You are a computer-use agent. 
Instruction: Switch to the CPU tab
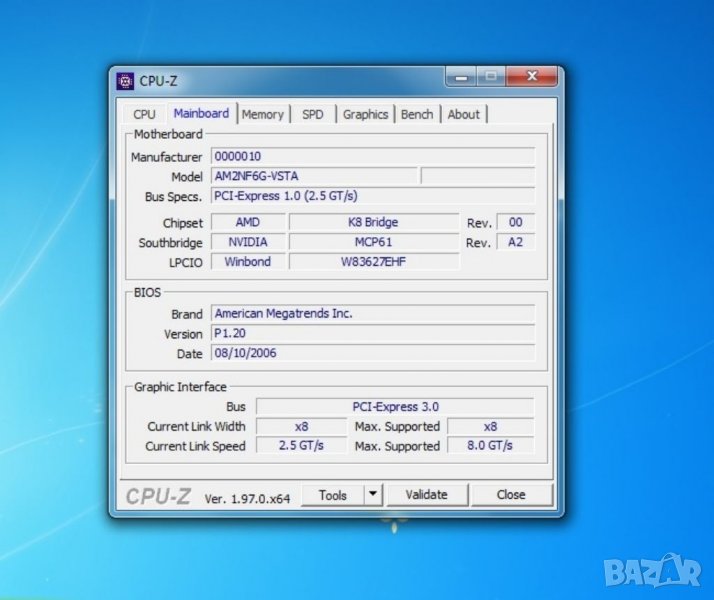pos(144,114)
